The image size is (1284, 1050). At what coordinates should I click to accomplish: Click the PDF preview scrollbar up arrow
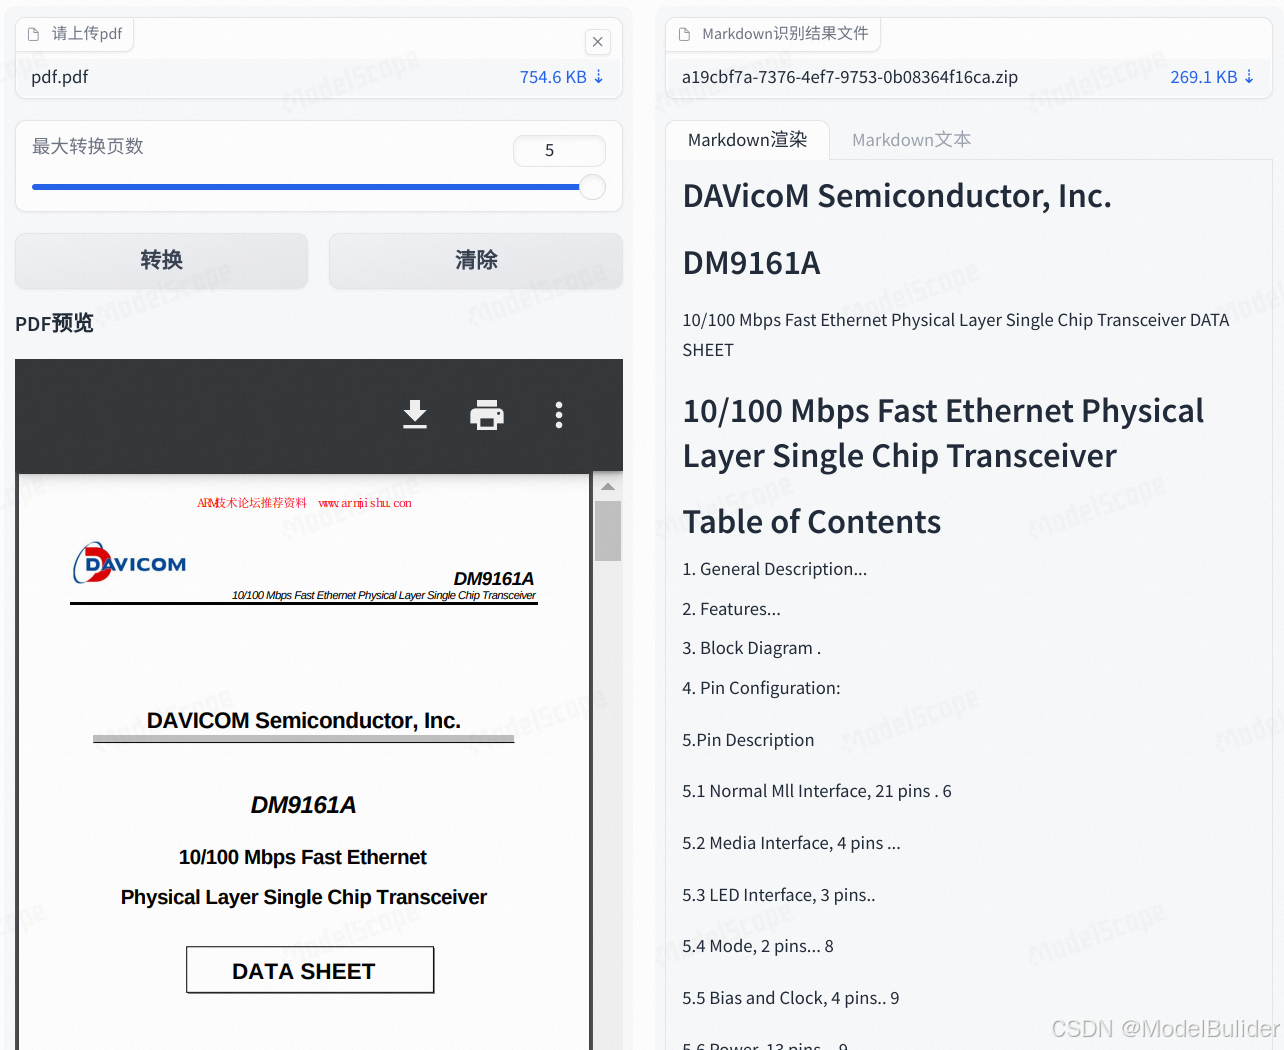(607, 486)
